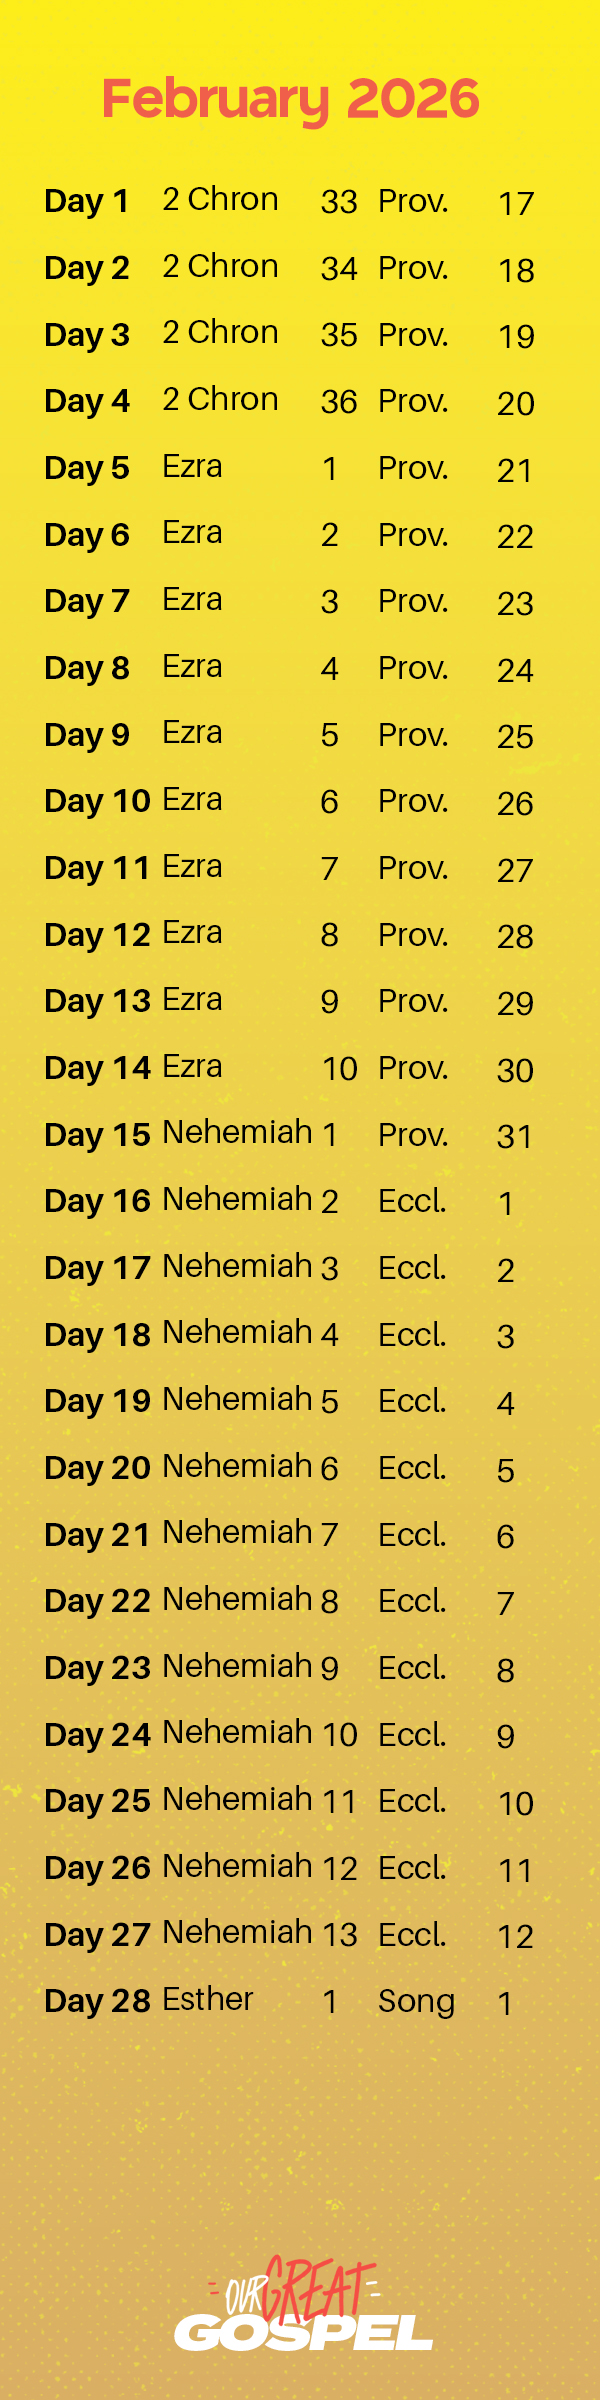The image size is (600, 2400).
Task: Click the Day 16 label
Action: coord(98,1201)
